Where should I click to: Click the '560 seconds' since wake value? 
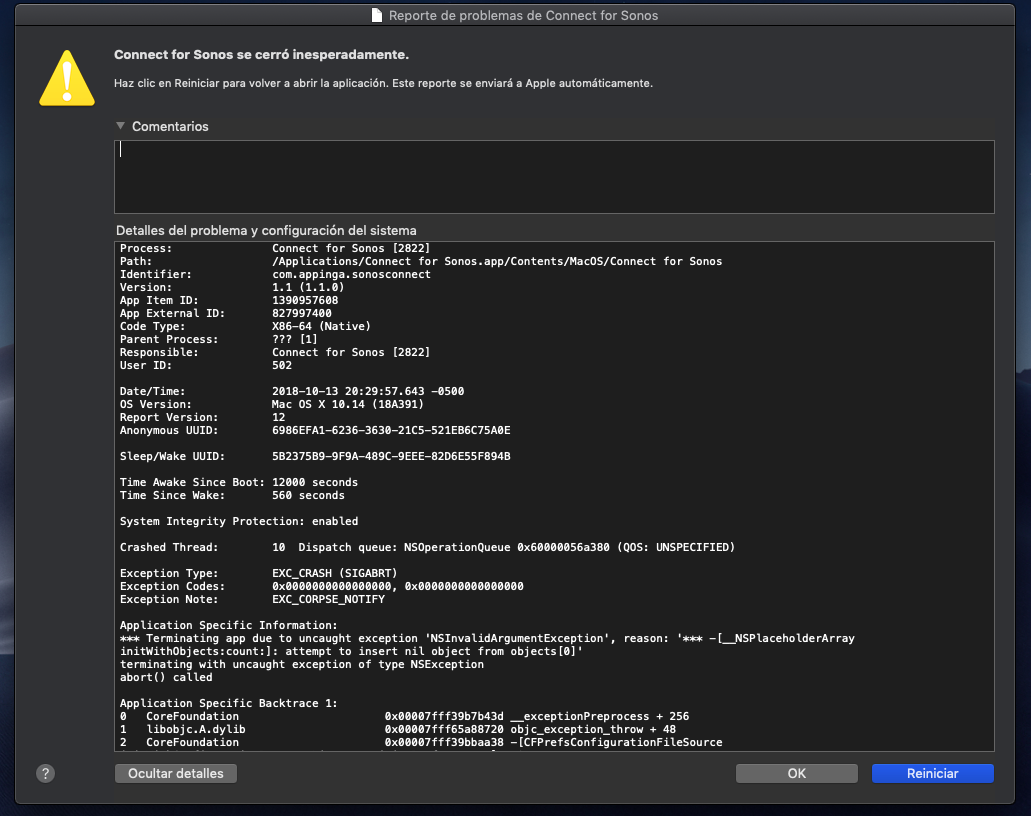[x=308, y=495]
